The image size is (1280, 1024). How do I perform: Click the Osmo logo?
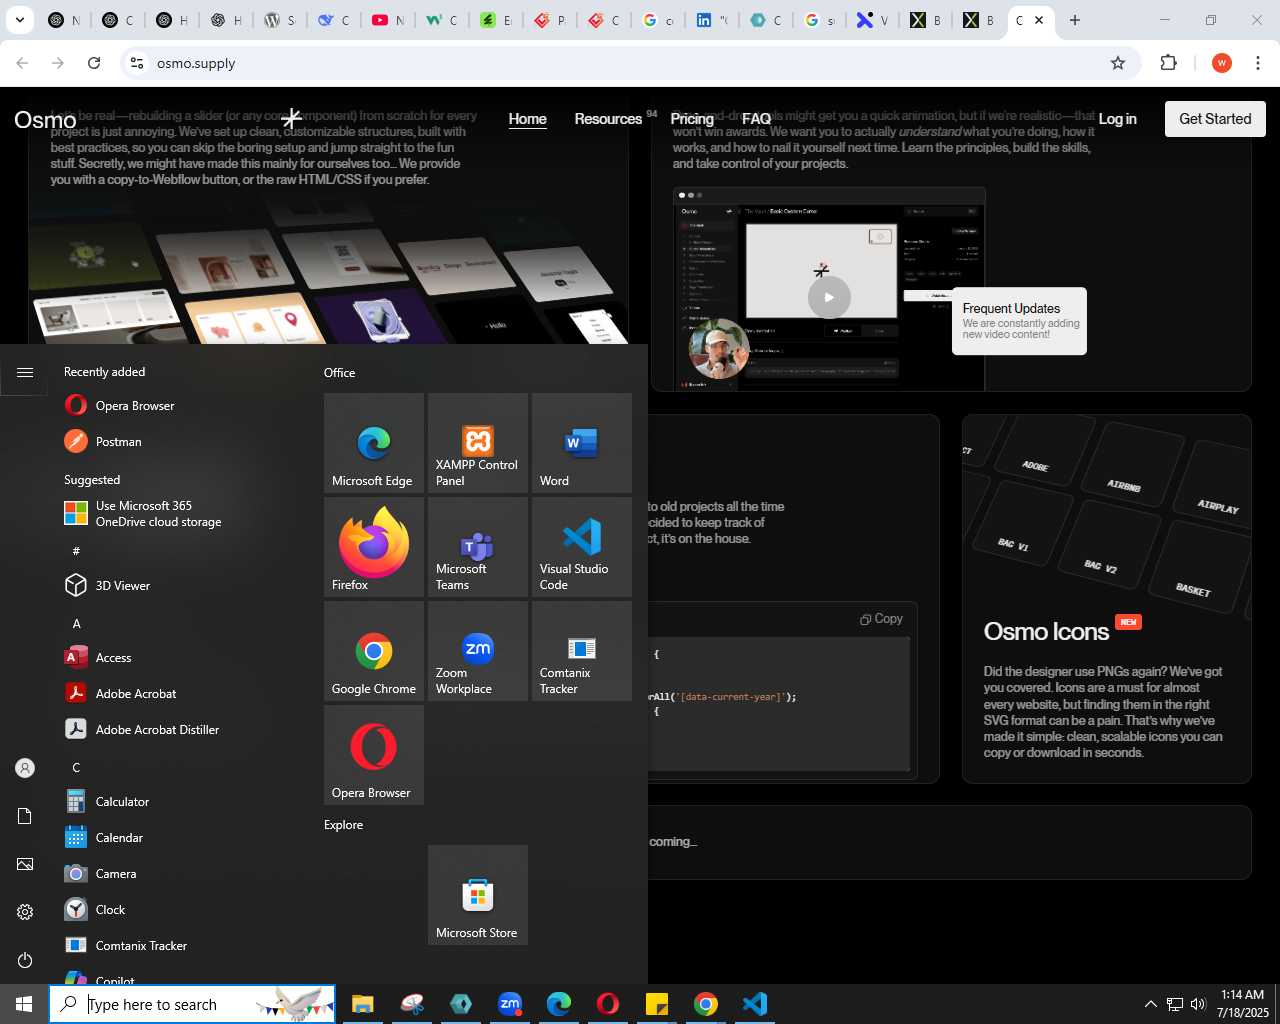point(45,120)
